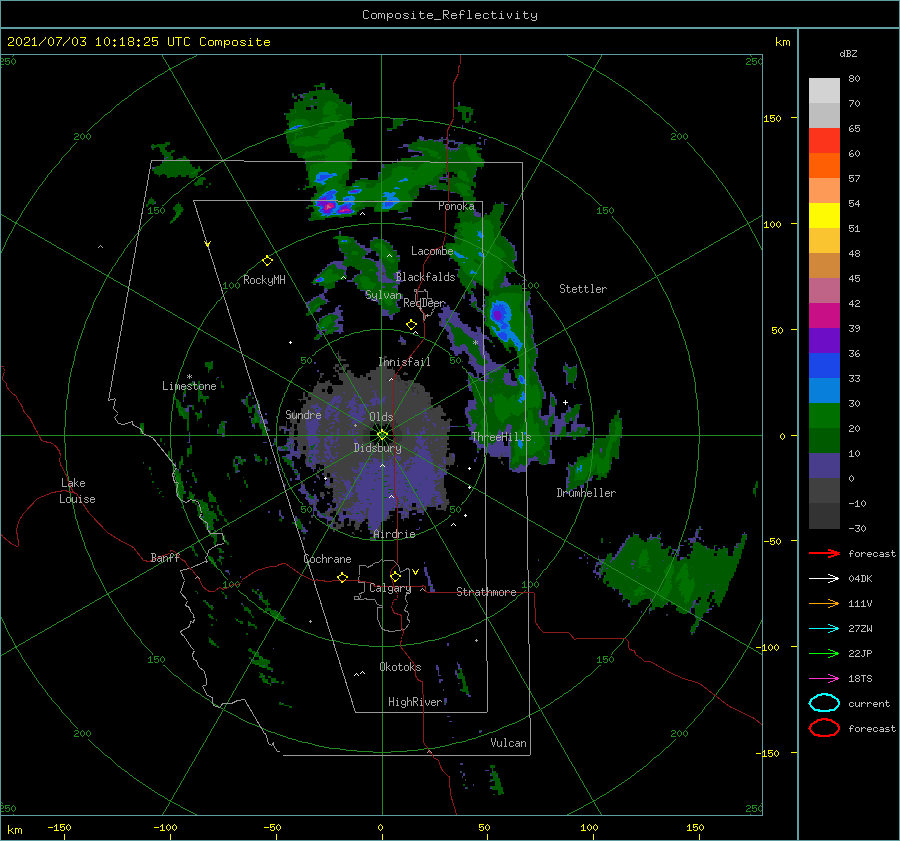Select the magenta 39-42 dBZ color swatch
Image resolution: width=900 pixels, height=841 pixels.
click(x=824, y=316)
